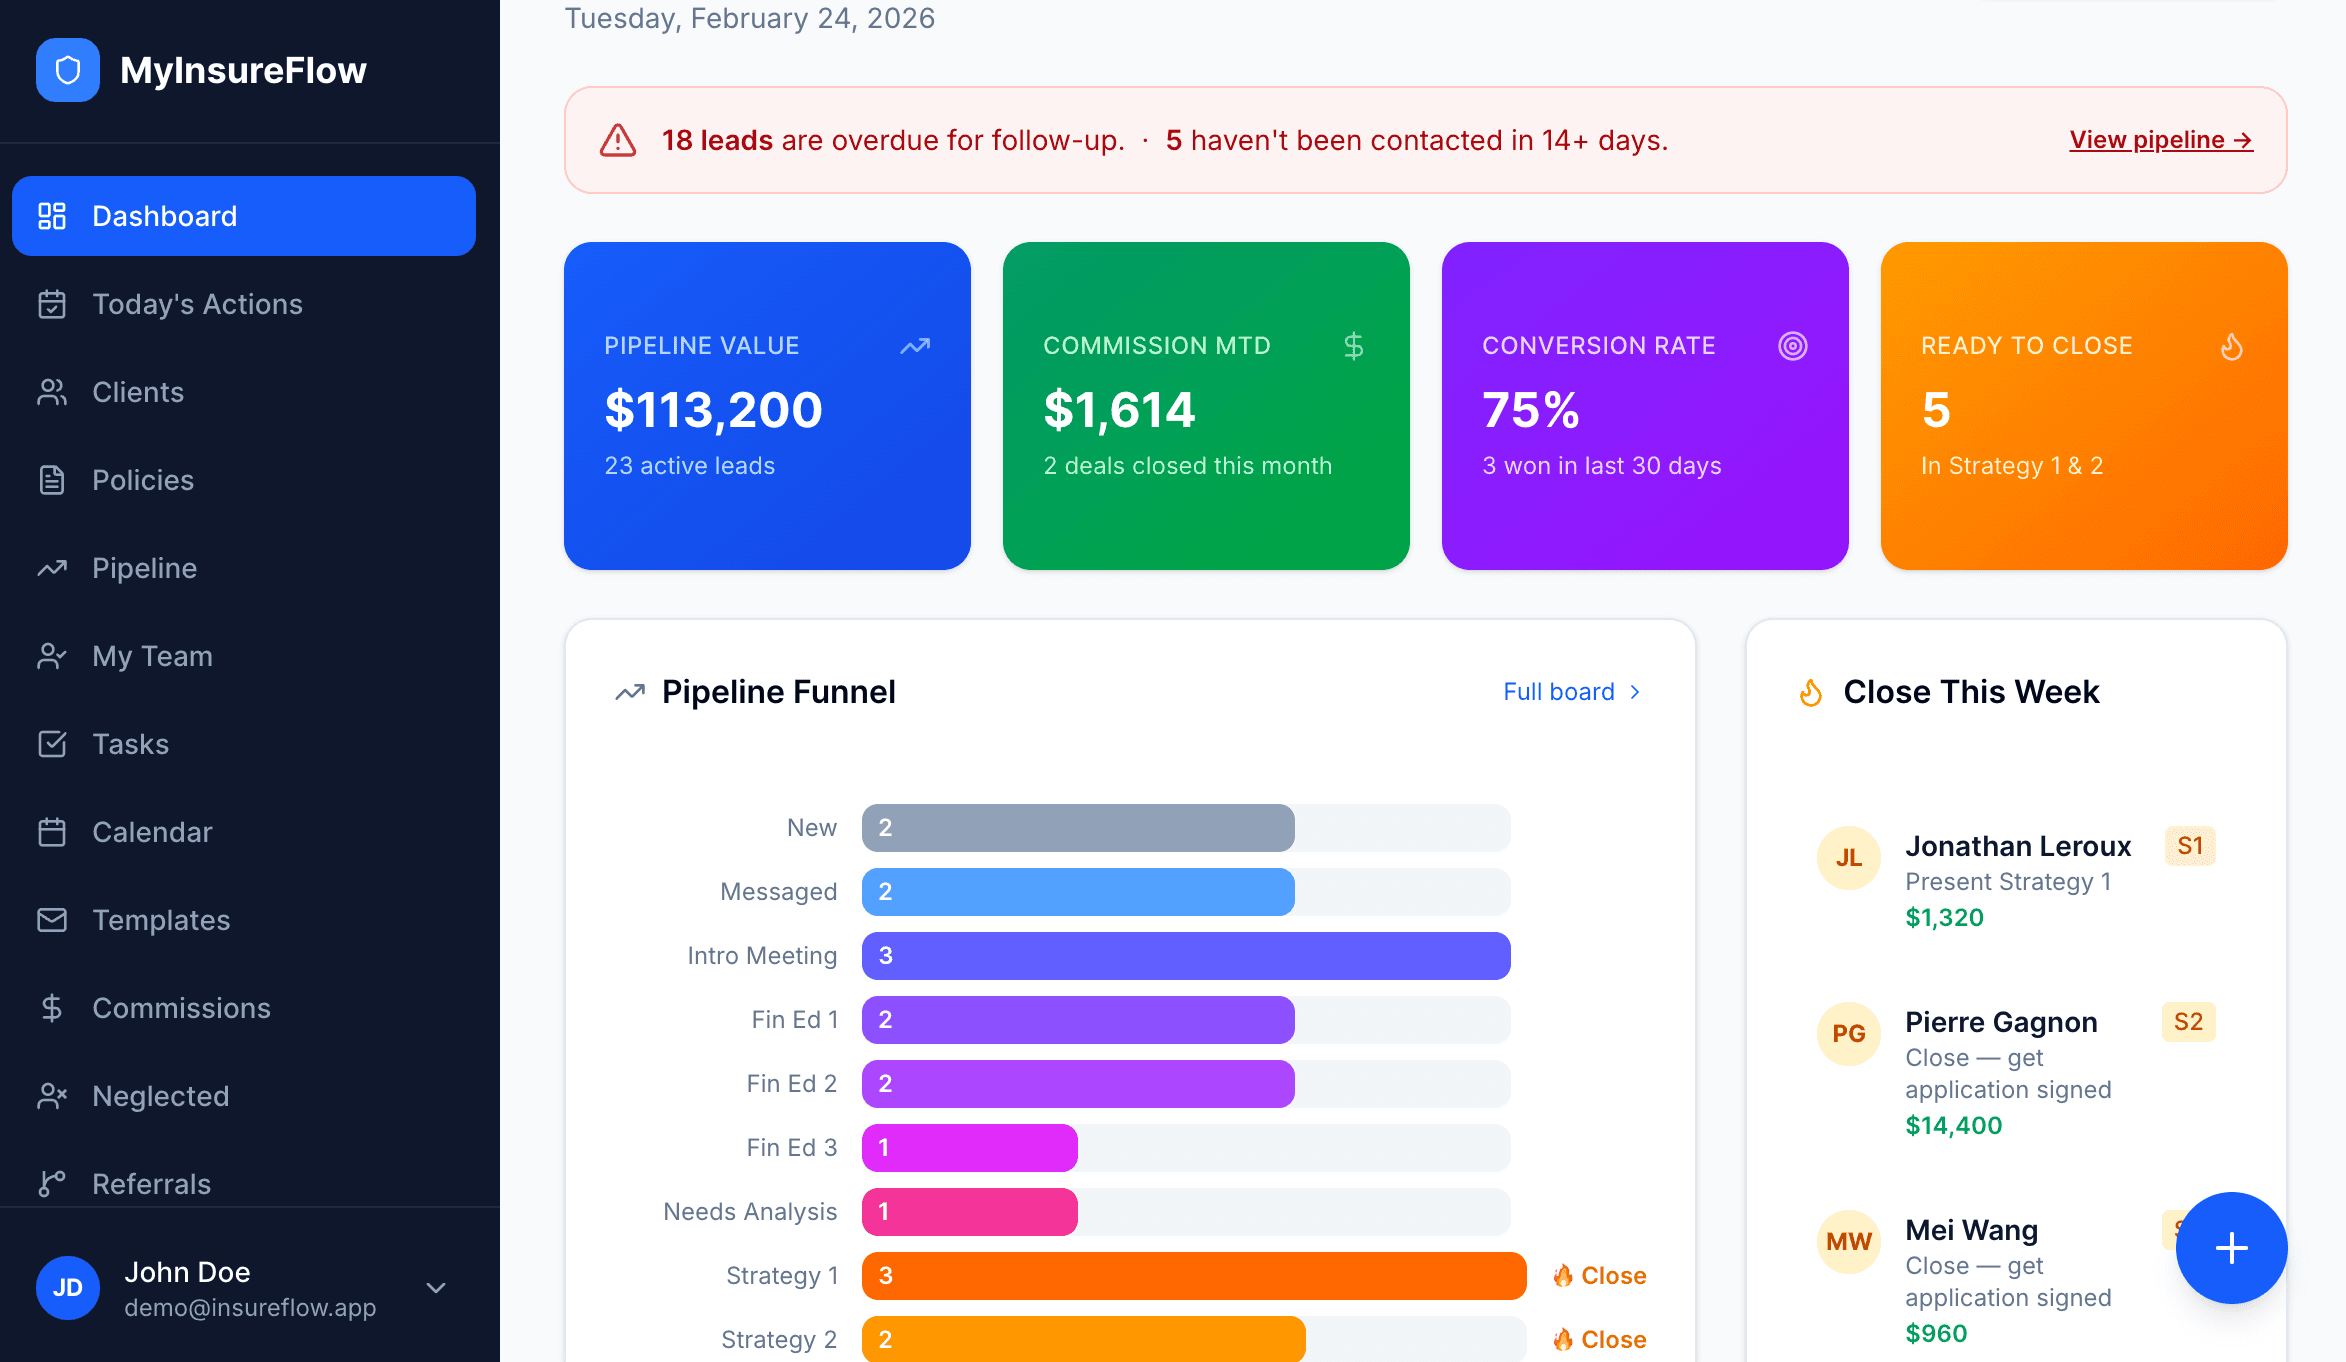2346x1362 pixels.
Task: Click the Pipeline trend icon in sidebar
Action: click(x=52, y=568)
